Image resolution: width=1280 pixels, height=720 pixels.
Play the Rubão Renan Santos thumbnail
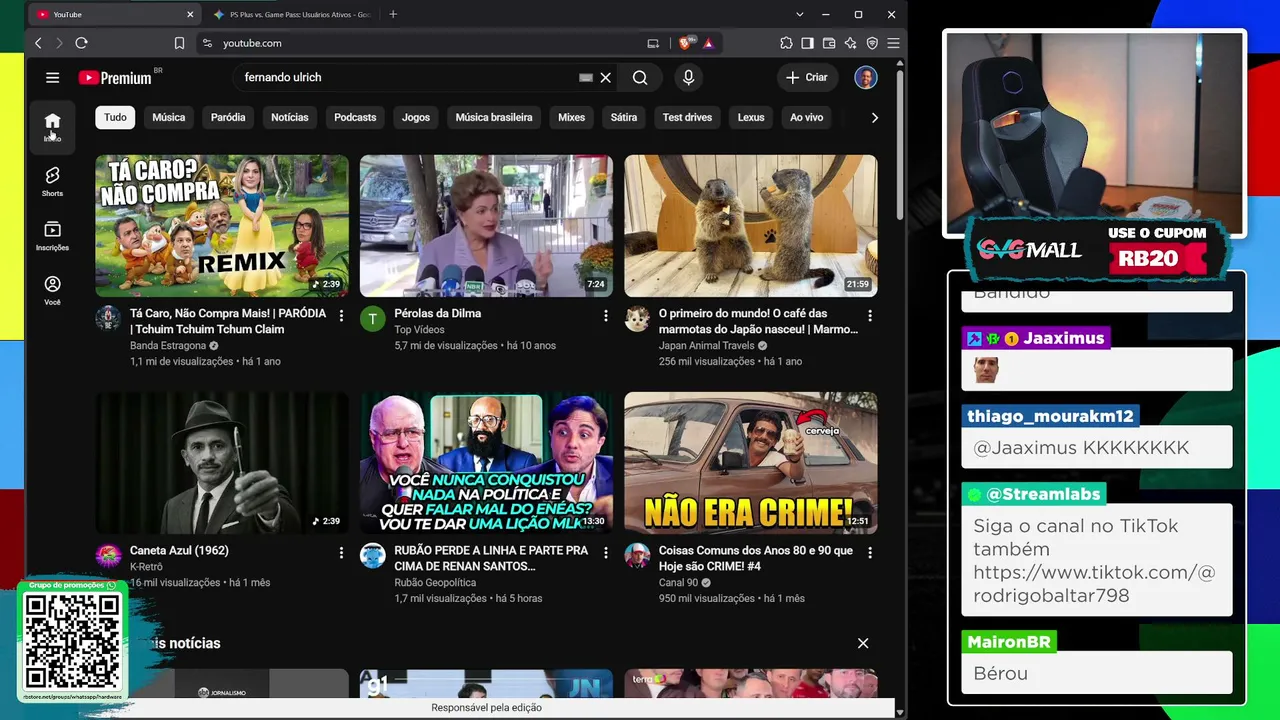[x=486, y=462]
